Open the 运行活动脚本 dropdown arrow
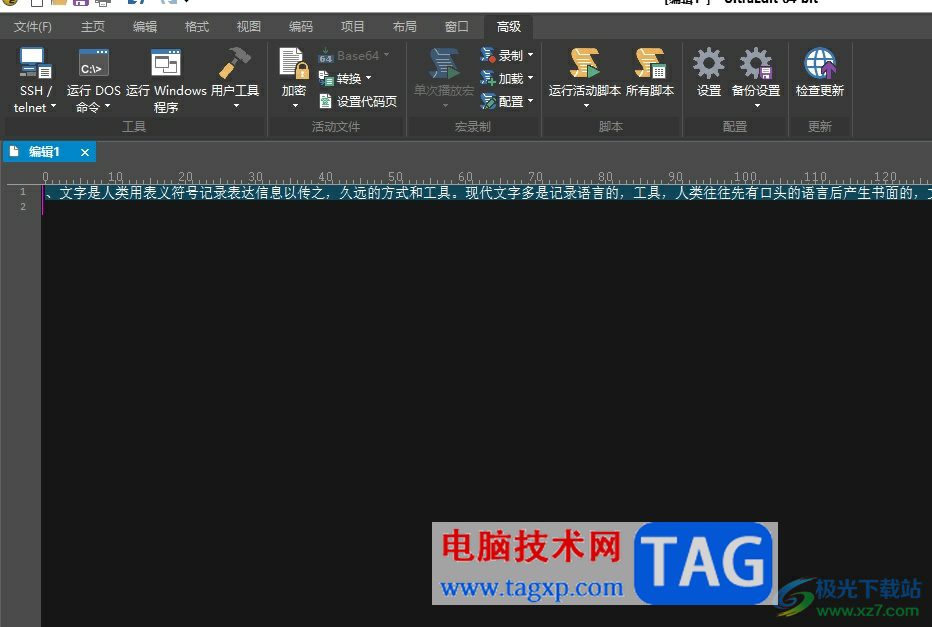The width and height of the screenshot is (932, 627). pos(586,106)
